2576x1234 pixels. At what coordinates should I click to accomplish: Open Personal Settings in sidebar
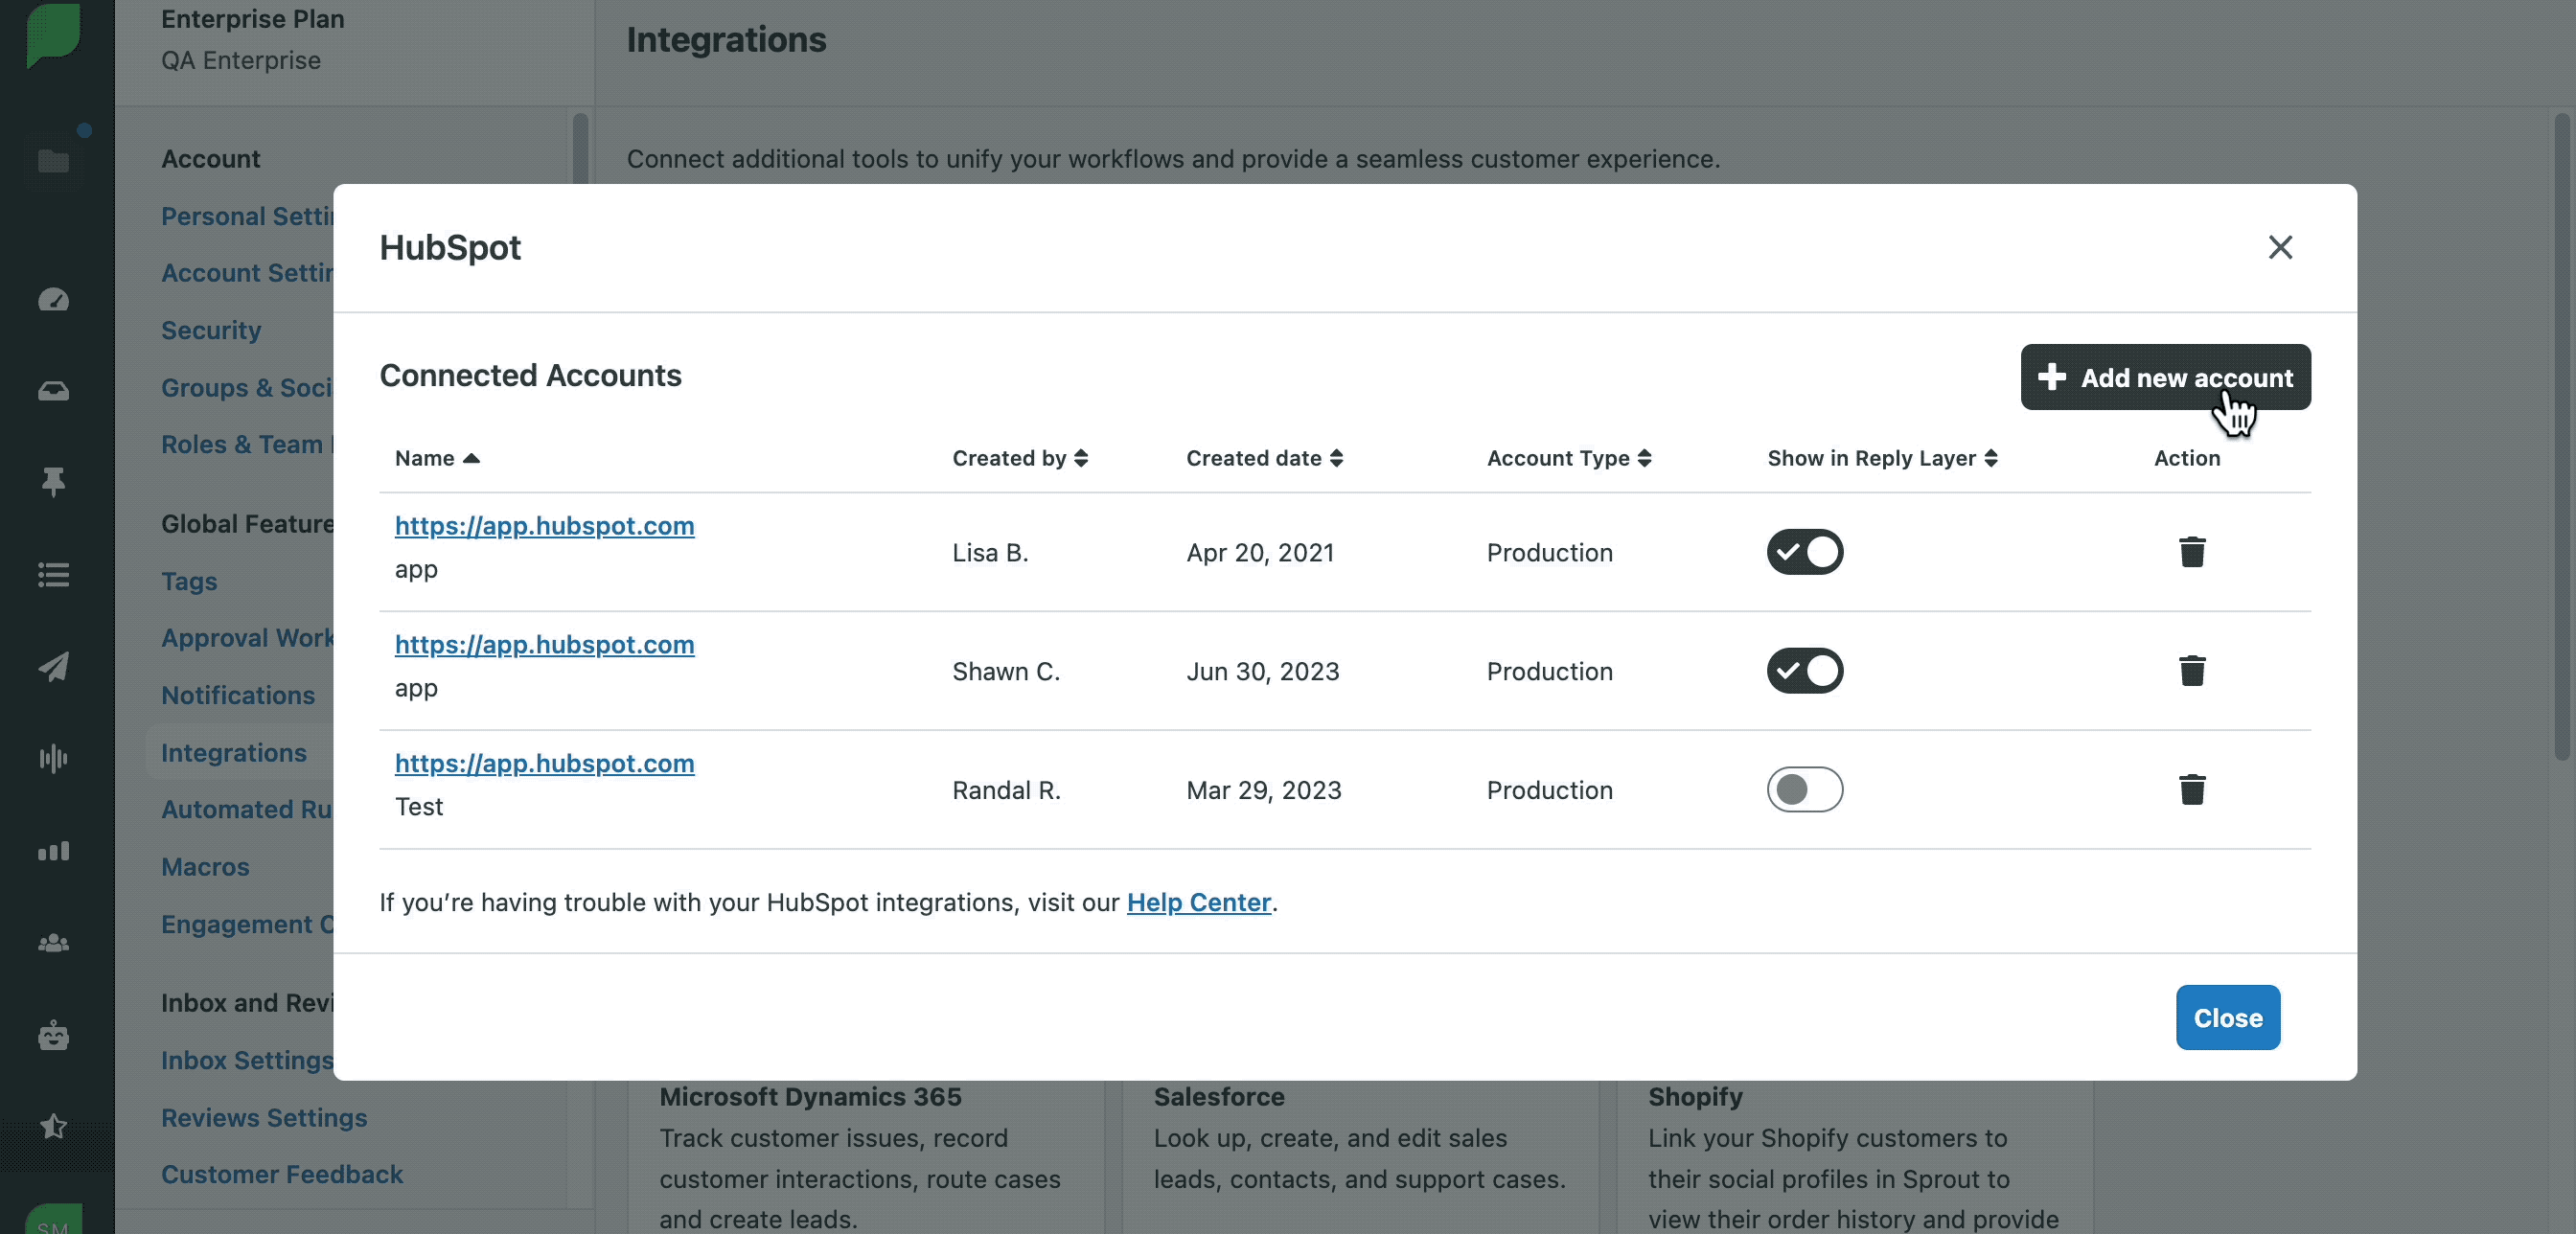tap(247, 216)
